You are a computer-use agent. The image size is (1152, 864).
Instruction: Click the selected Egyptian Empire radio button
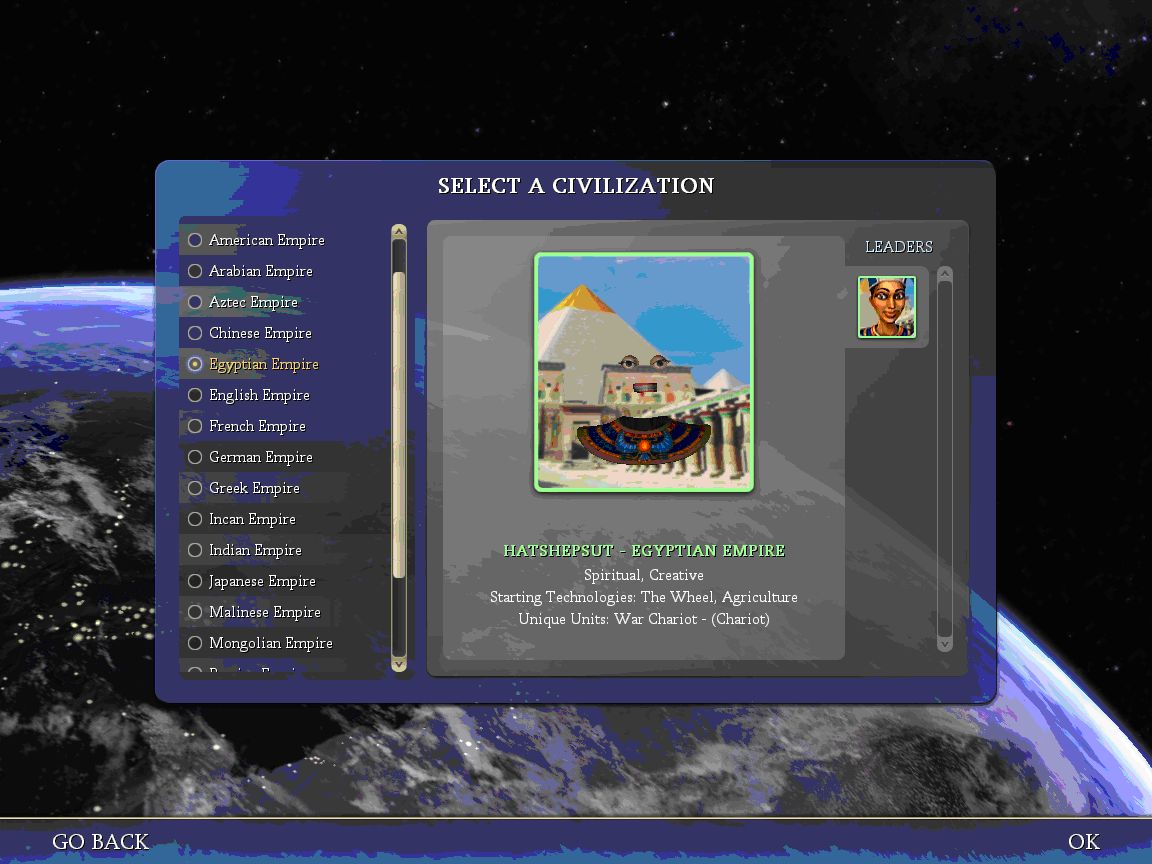click(x=196, y=364)
